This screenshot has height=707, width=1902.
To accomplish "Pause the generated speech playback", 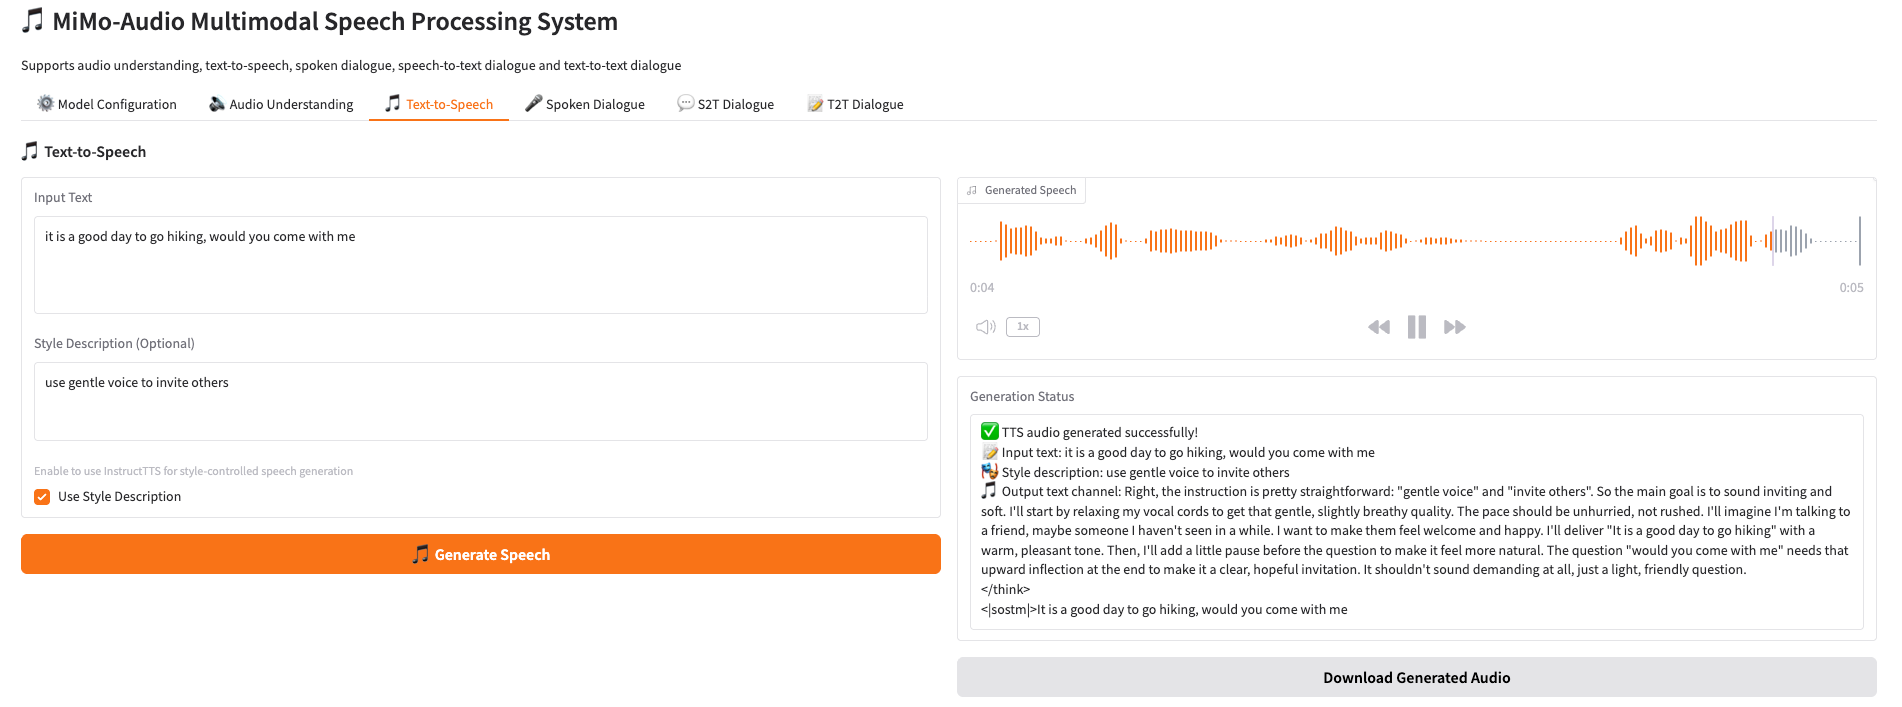I will tap(1416, 327).
